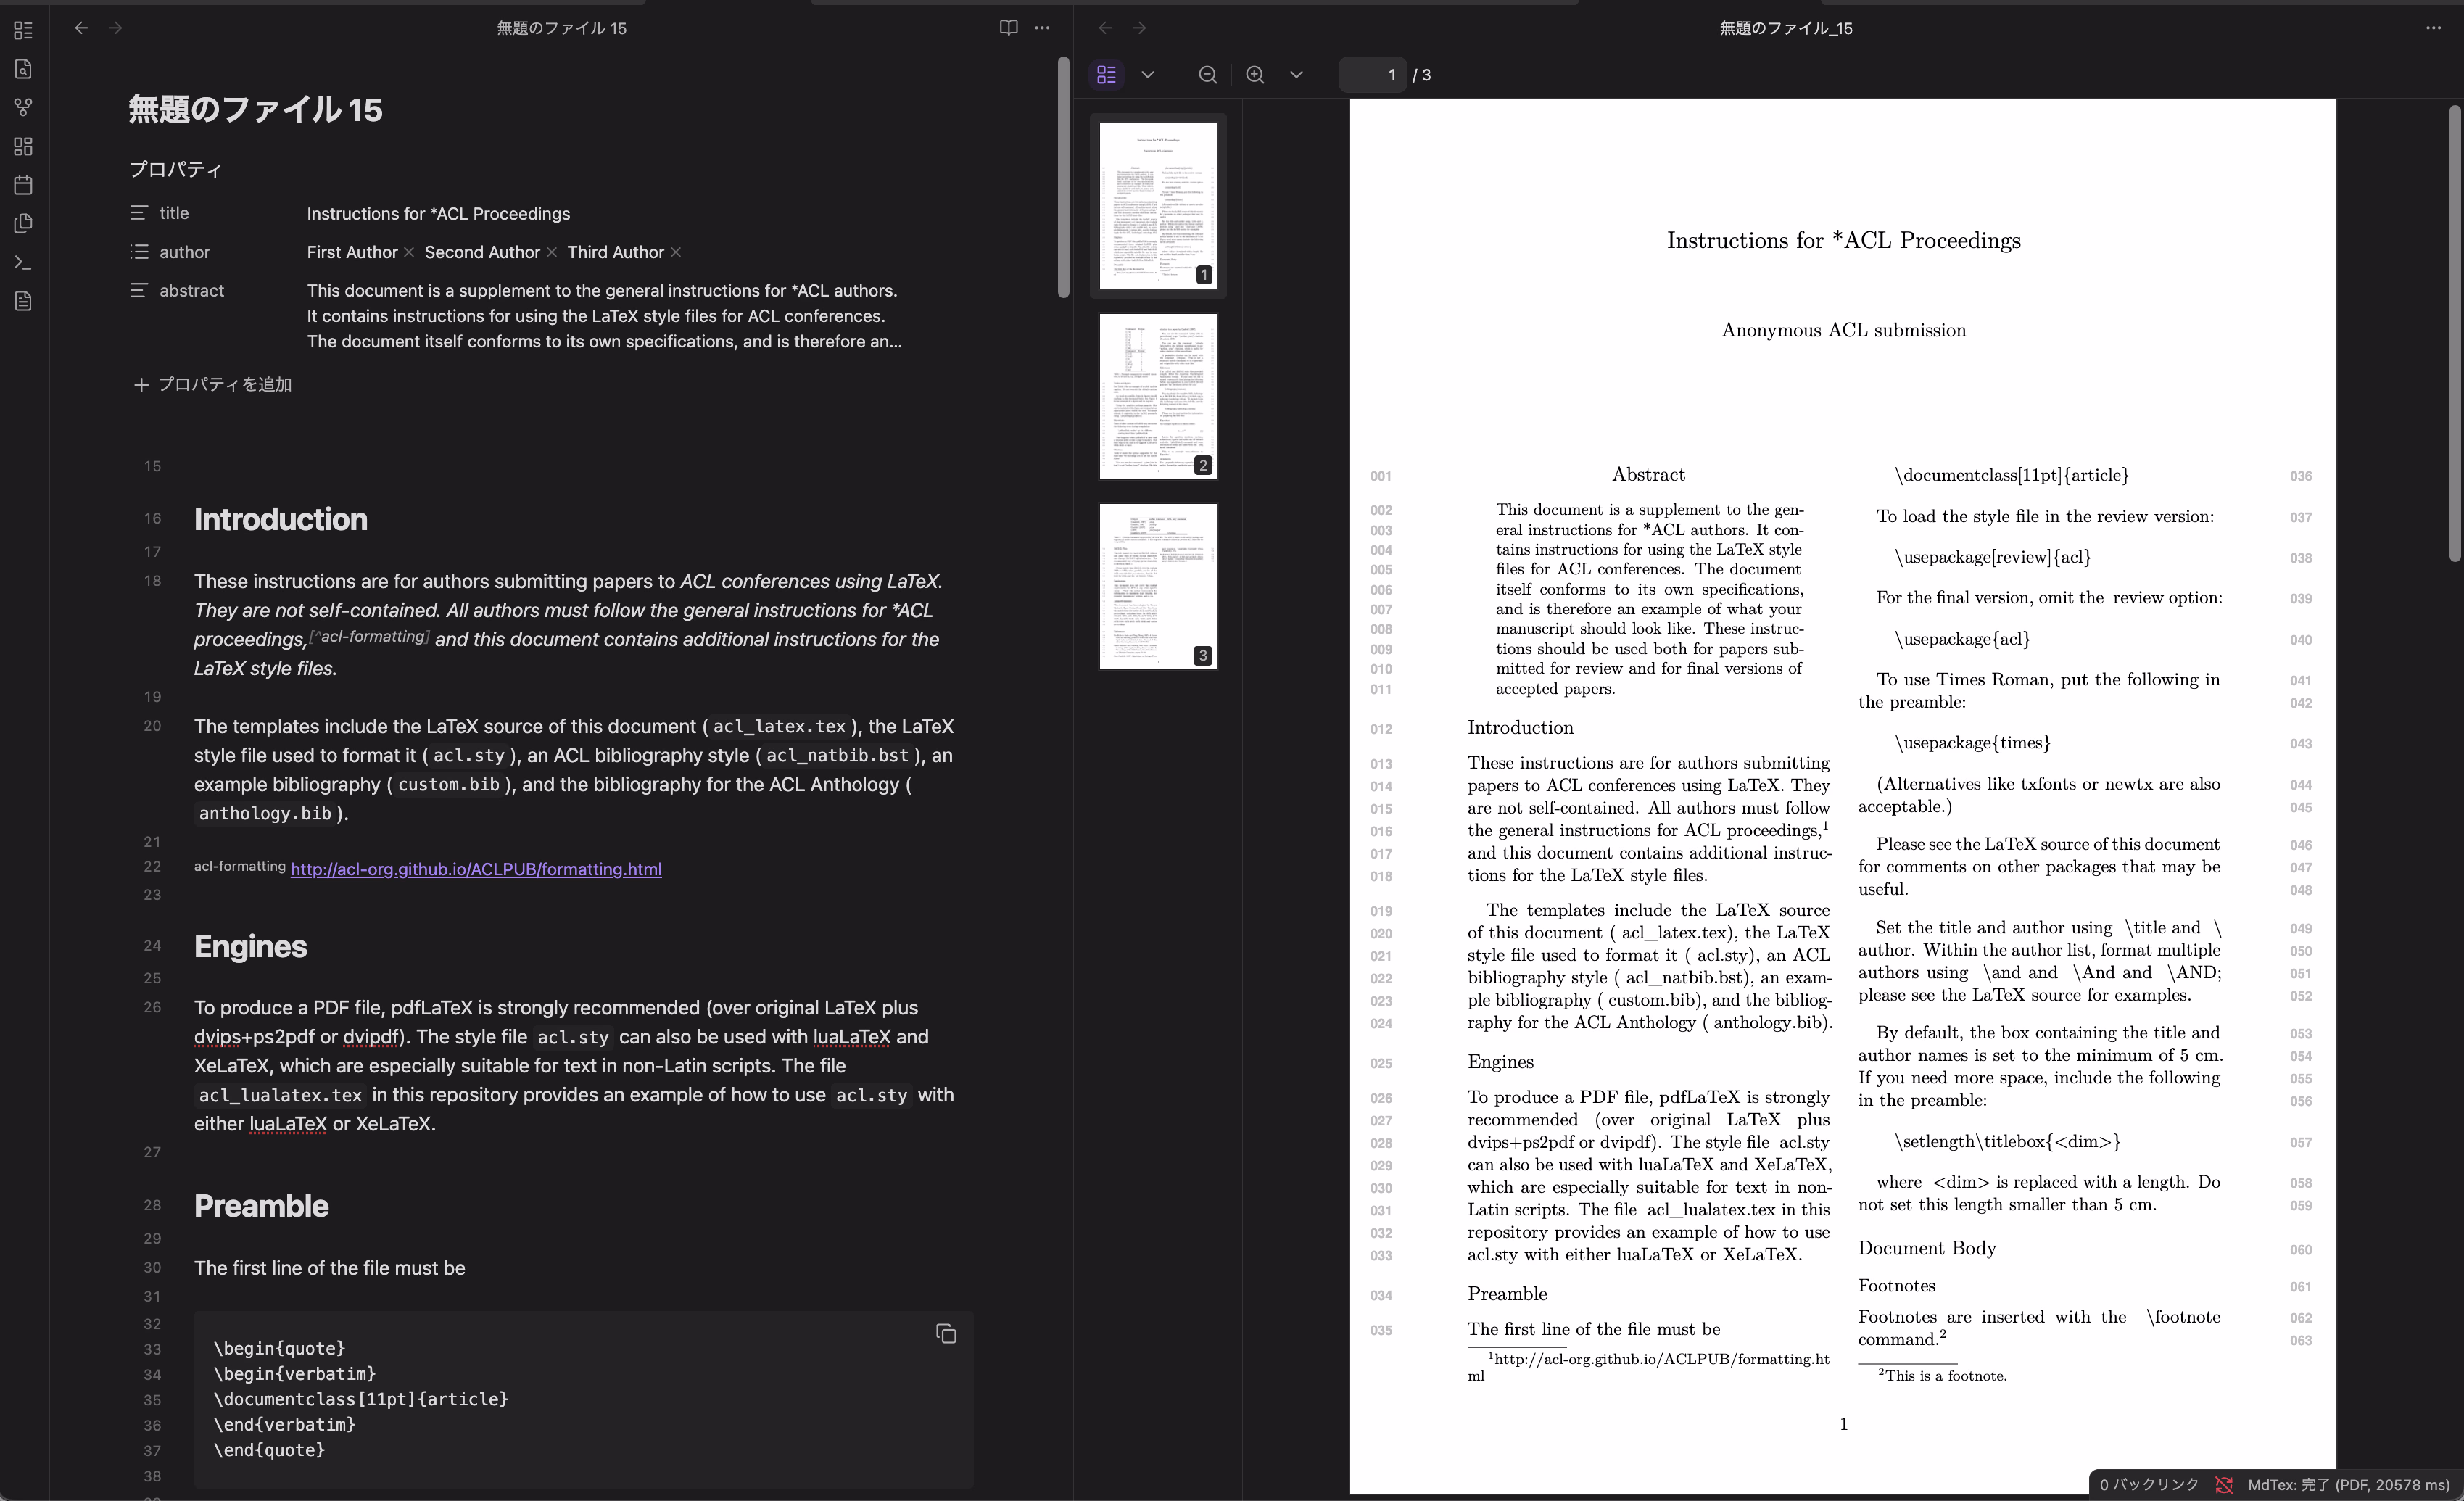Navigate forward in the PDF pane
This screenshot has height=1501, width=2464.
[x=1139, y=28]
